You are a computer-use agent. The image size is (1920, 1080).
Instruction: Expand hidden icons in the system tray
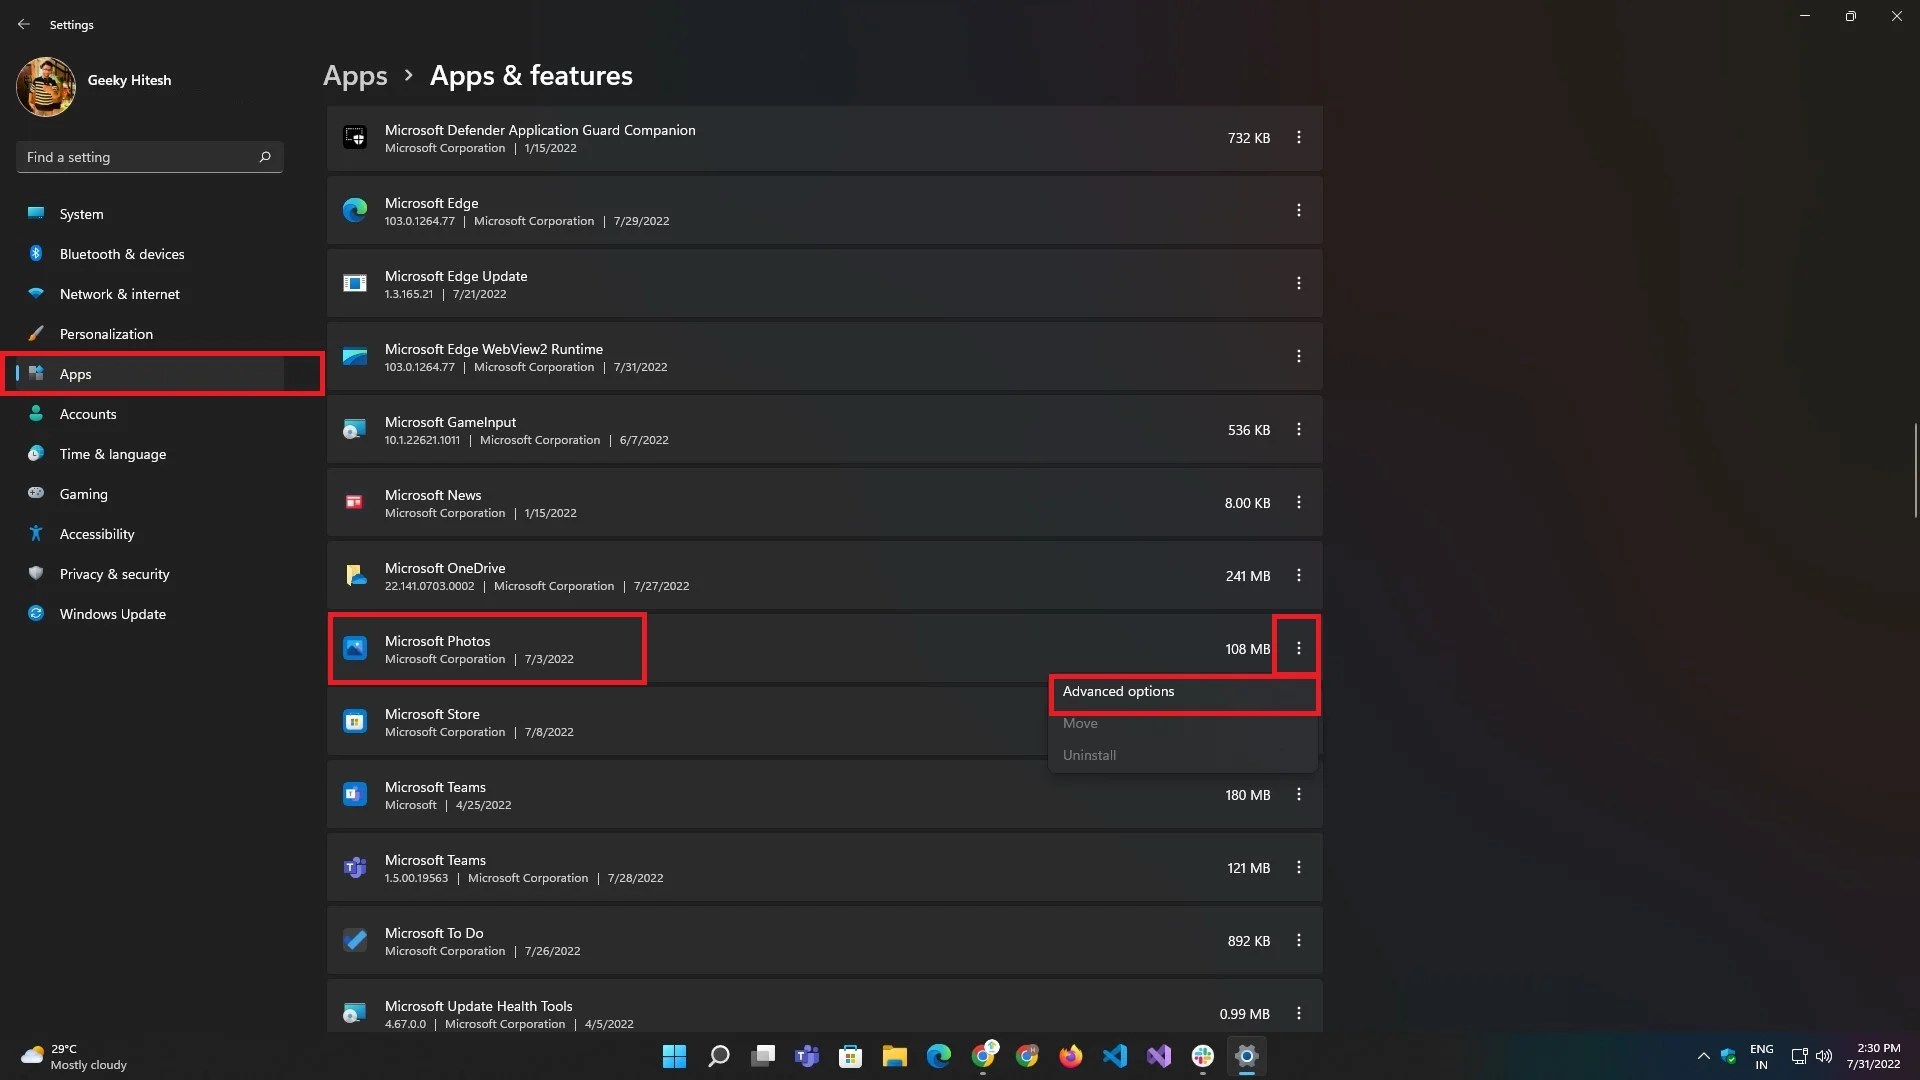pyautogui.click(x=1704, y=1055)
